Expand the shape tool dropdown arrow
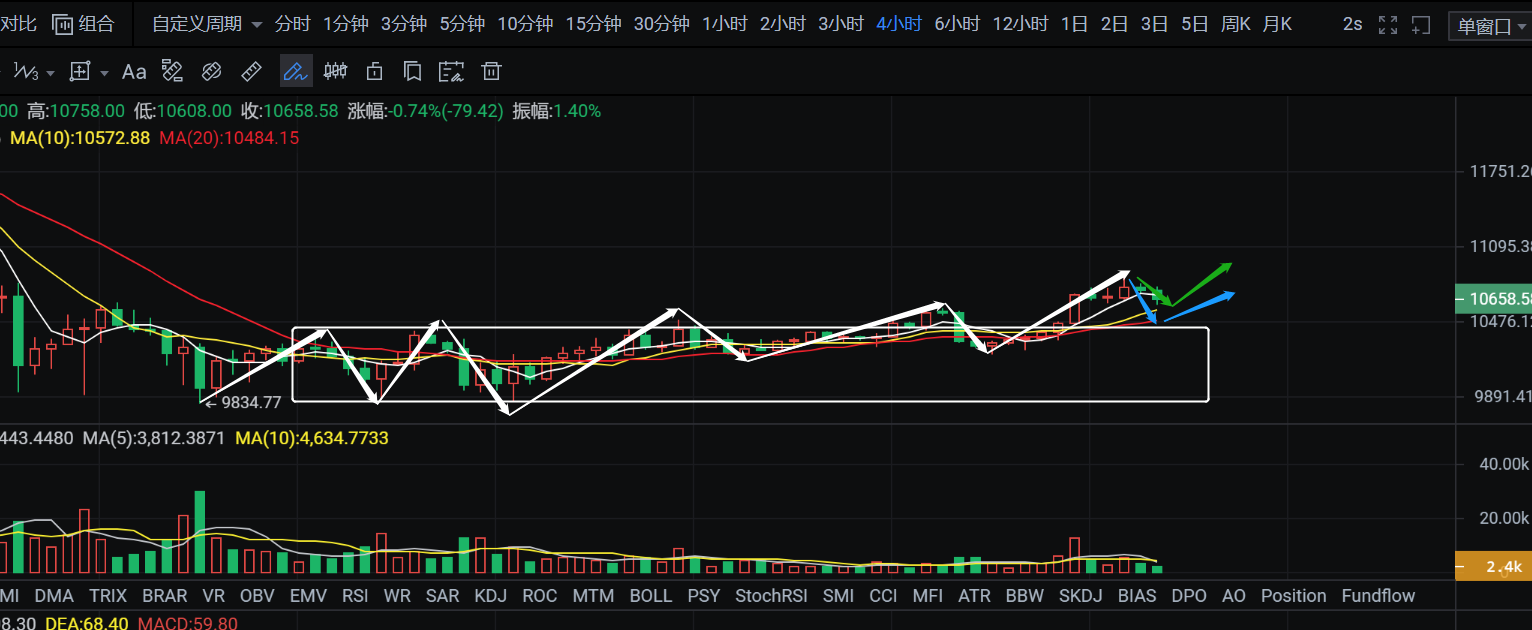Screen dimensions: 1532x630 tap(104, 73)
